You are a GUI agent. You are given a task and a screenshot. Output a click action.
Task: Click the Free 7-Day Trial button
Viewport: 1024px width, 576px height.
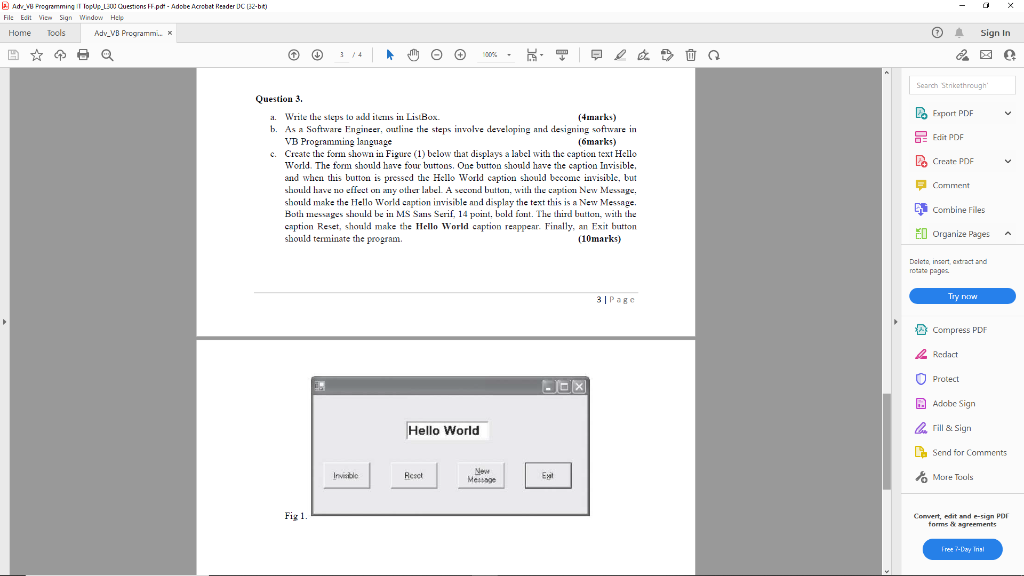point(961,548)
